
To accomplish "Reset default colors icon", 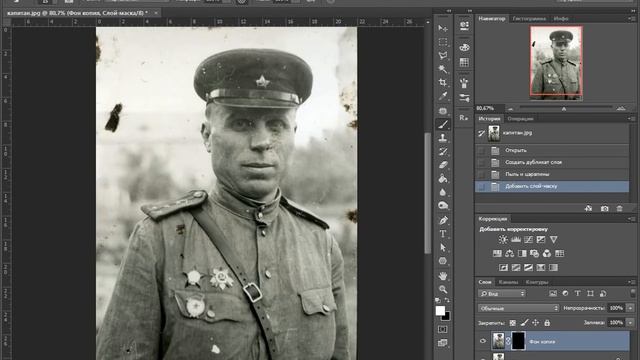I will [x=438, y=300].
